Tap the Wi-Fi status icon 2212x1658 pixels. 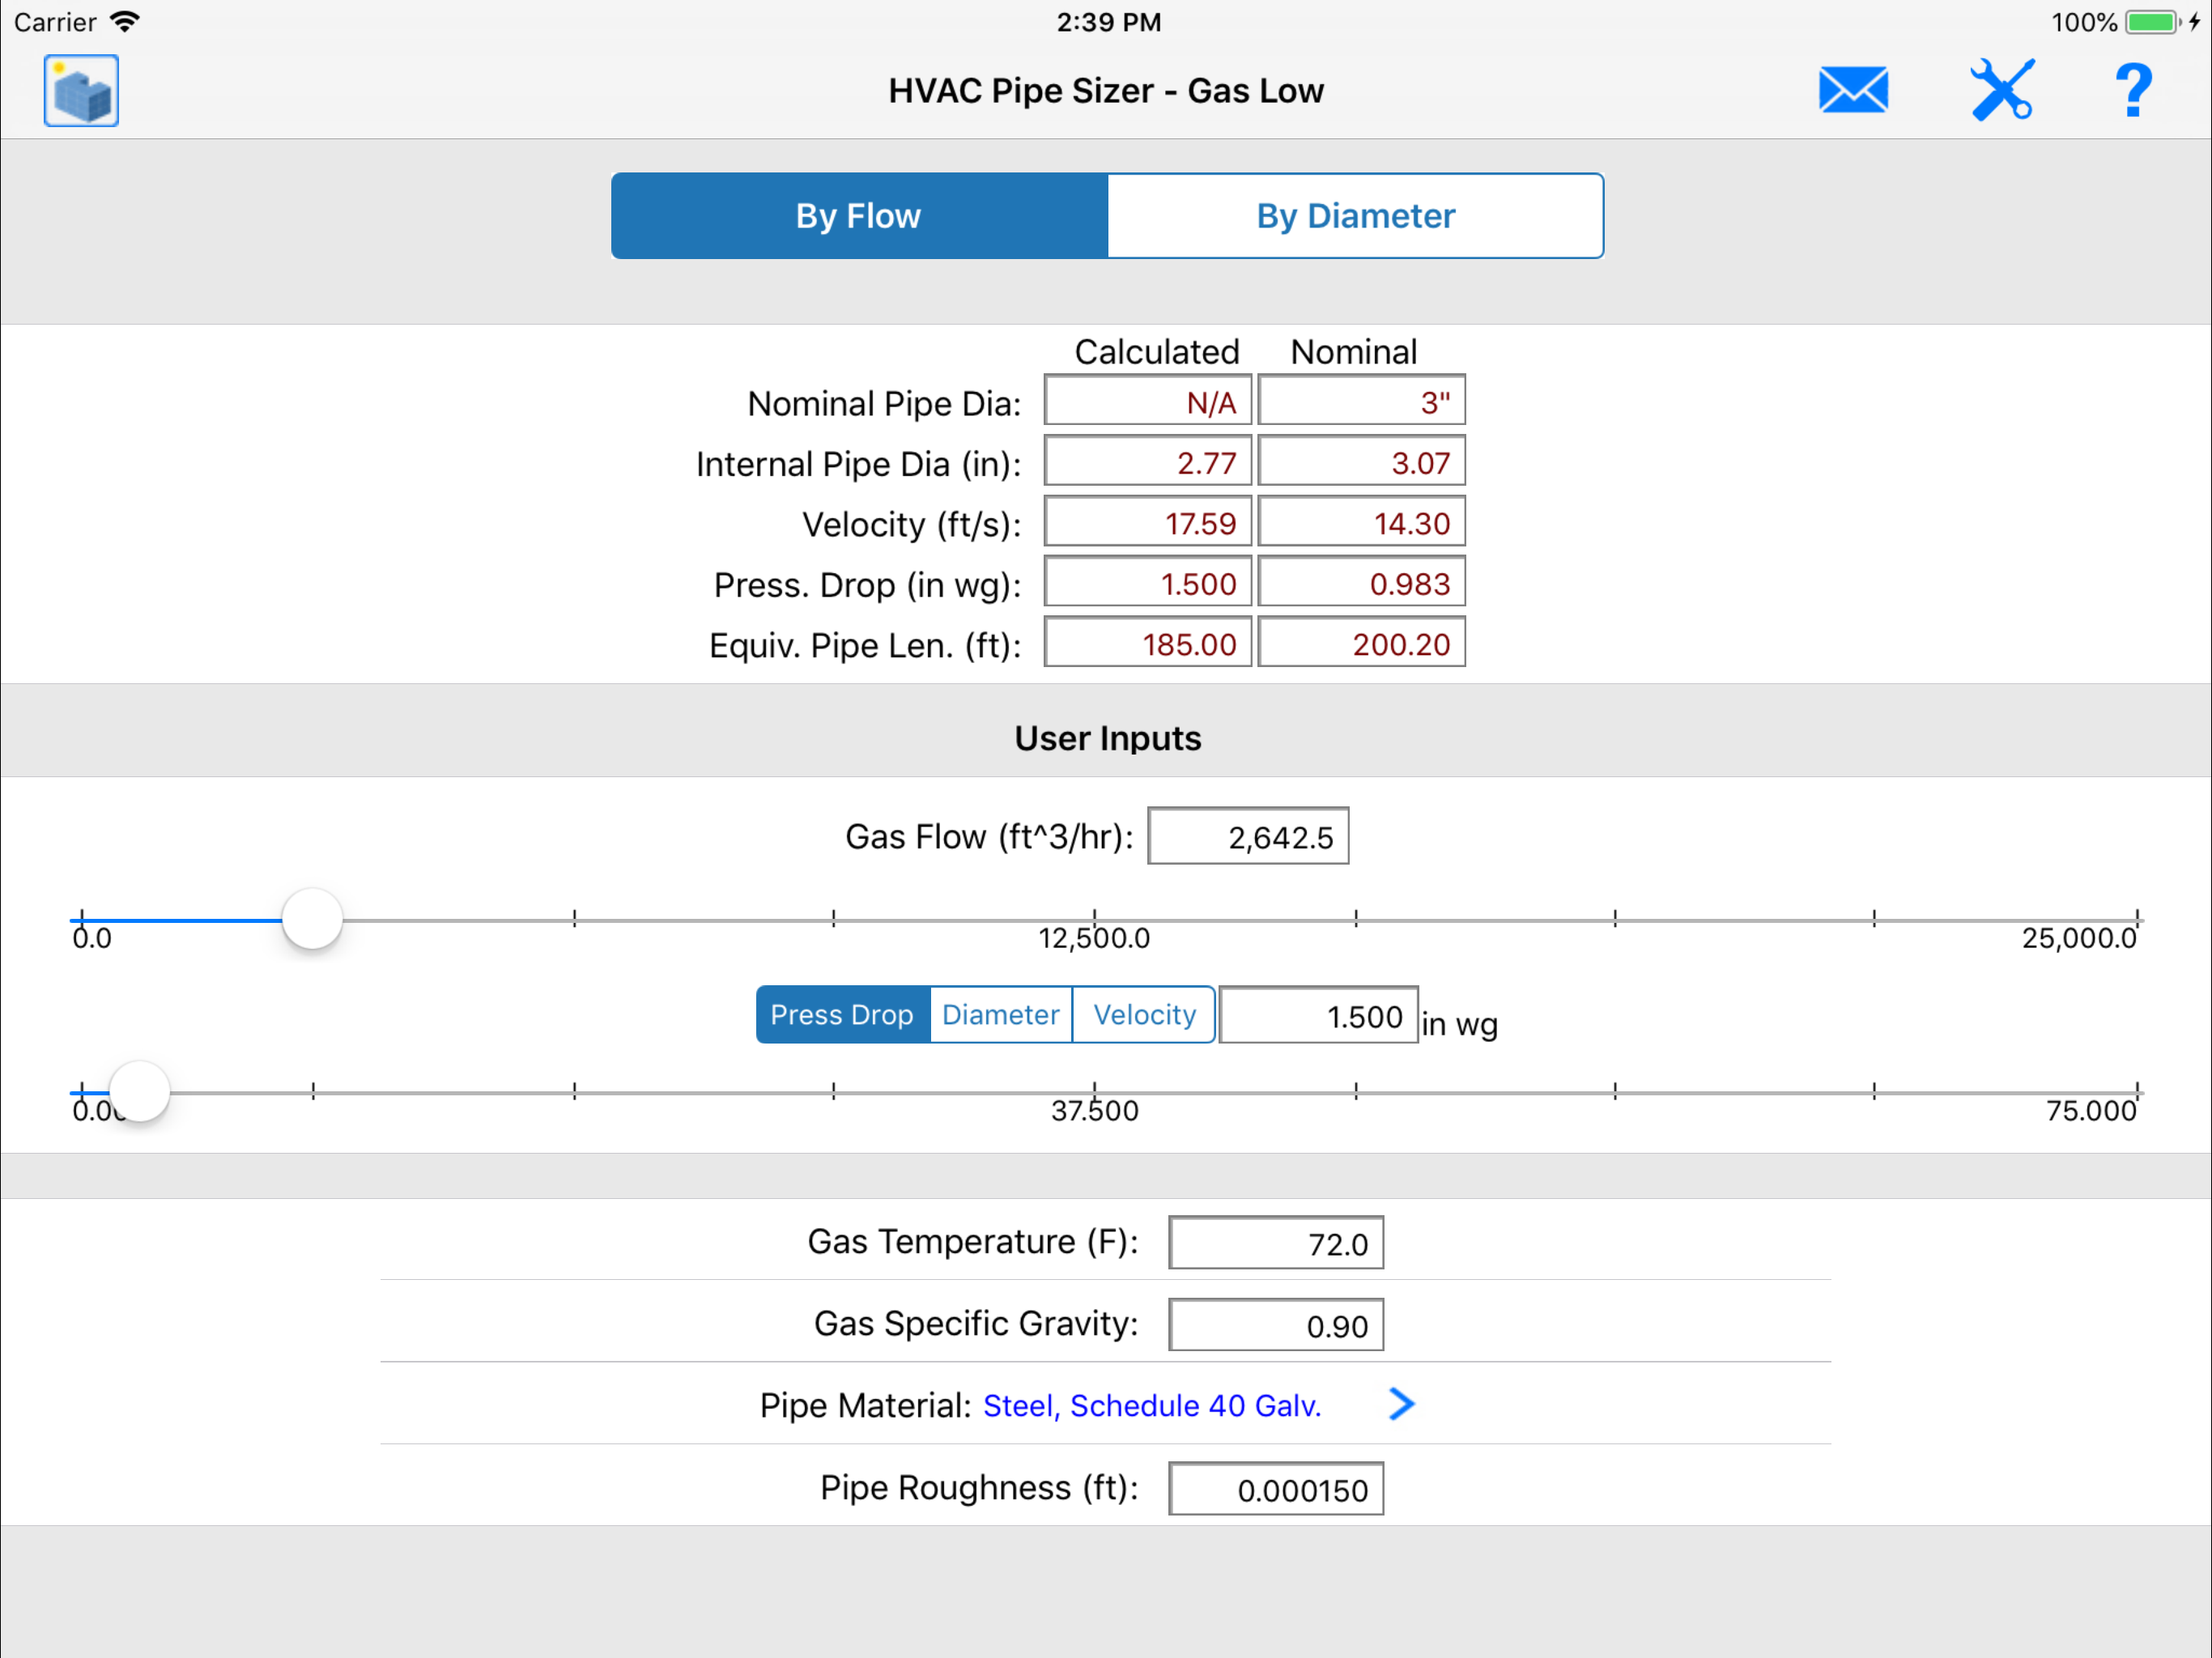(x=126, y=22)
